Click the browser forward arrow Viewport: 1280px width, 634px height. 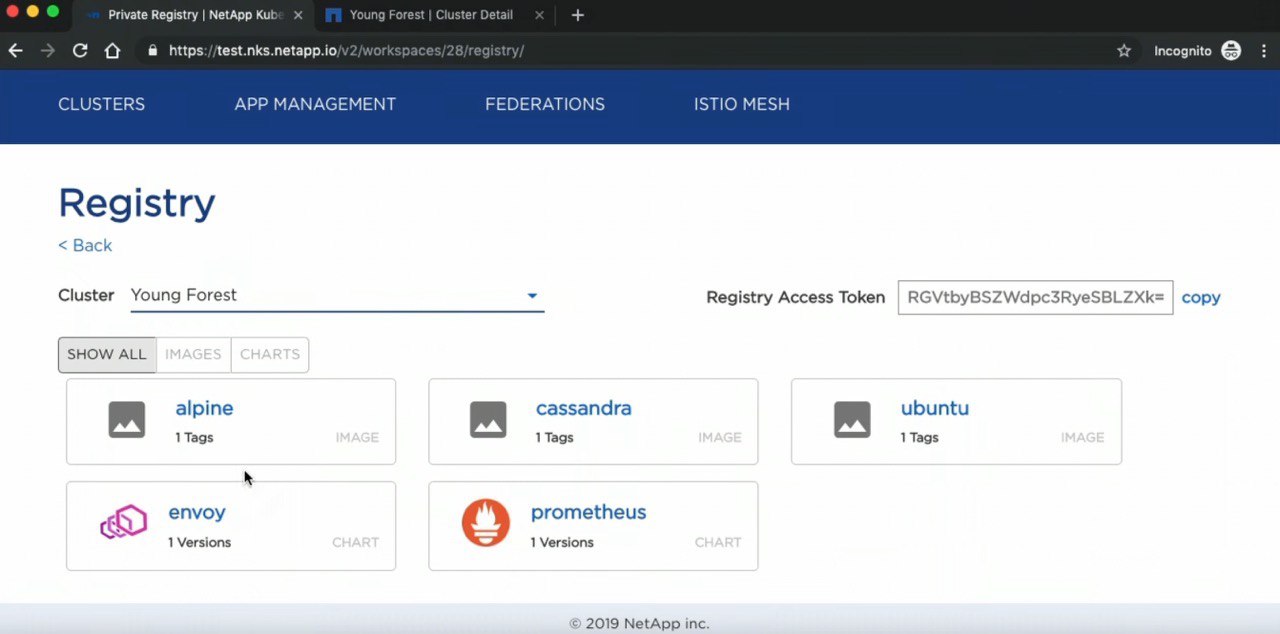pyautogui.click(x=47, y=50)
